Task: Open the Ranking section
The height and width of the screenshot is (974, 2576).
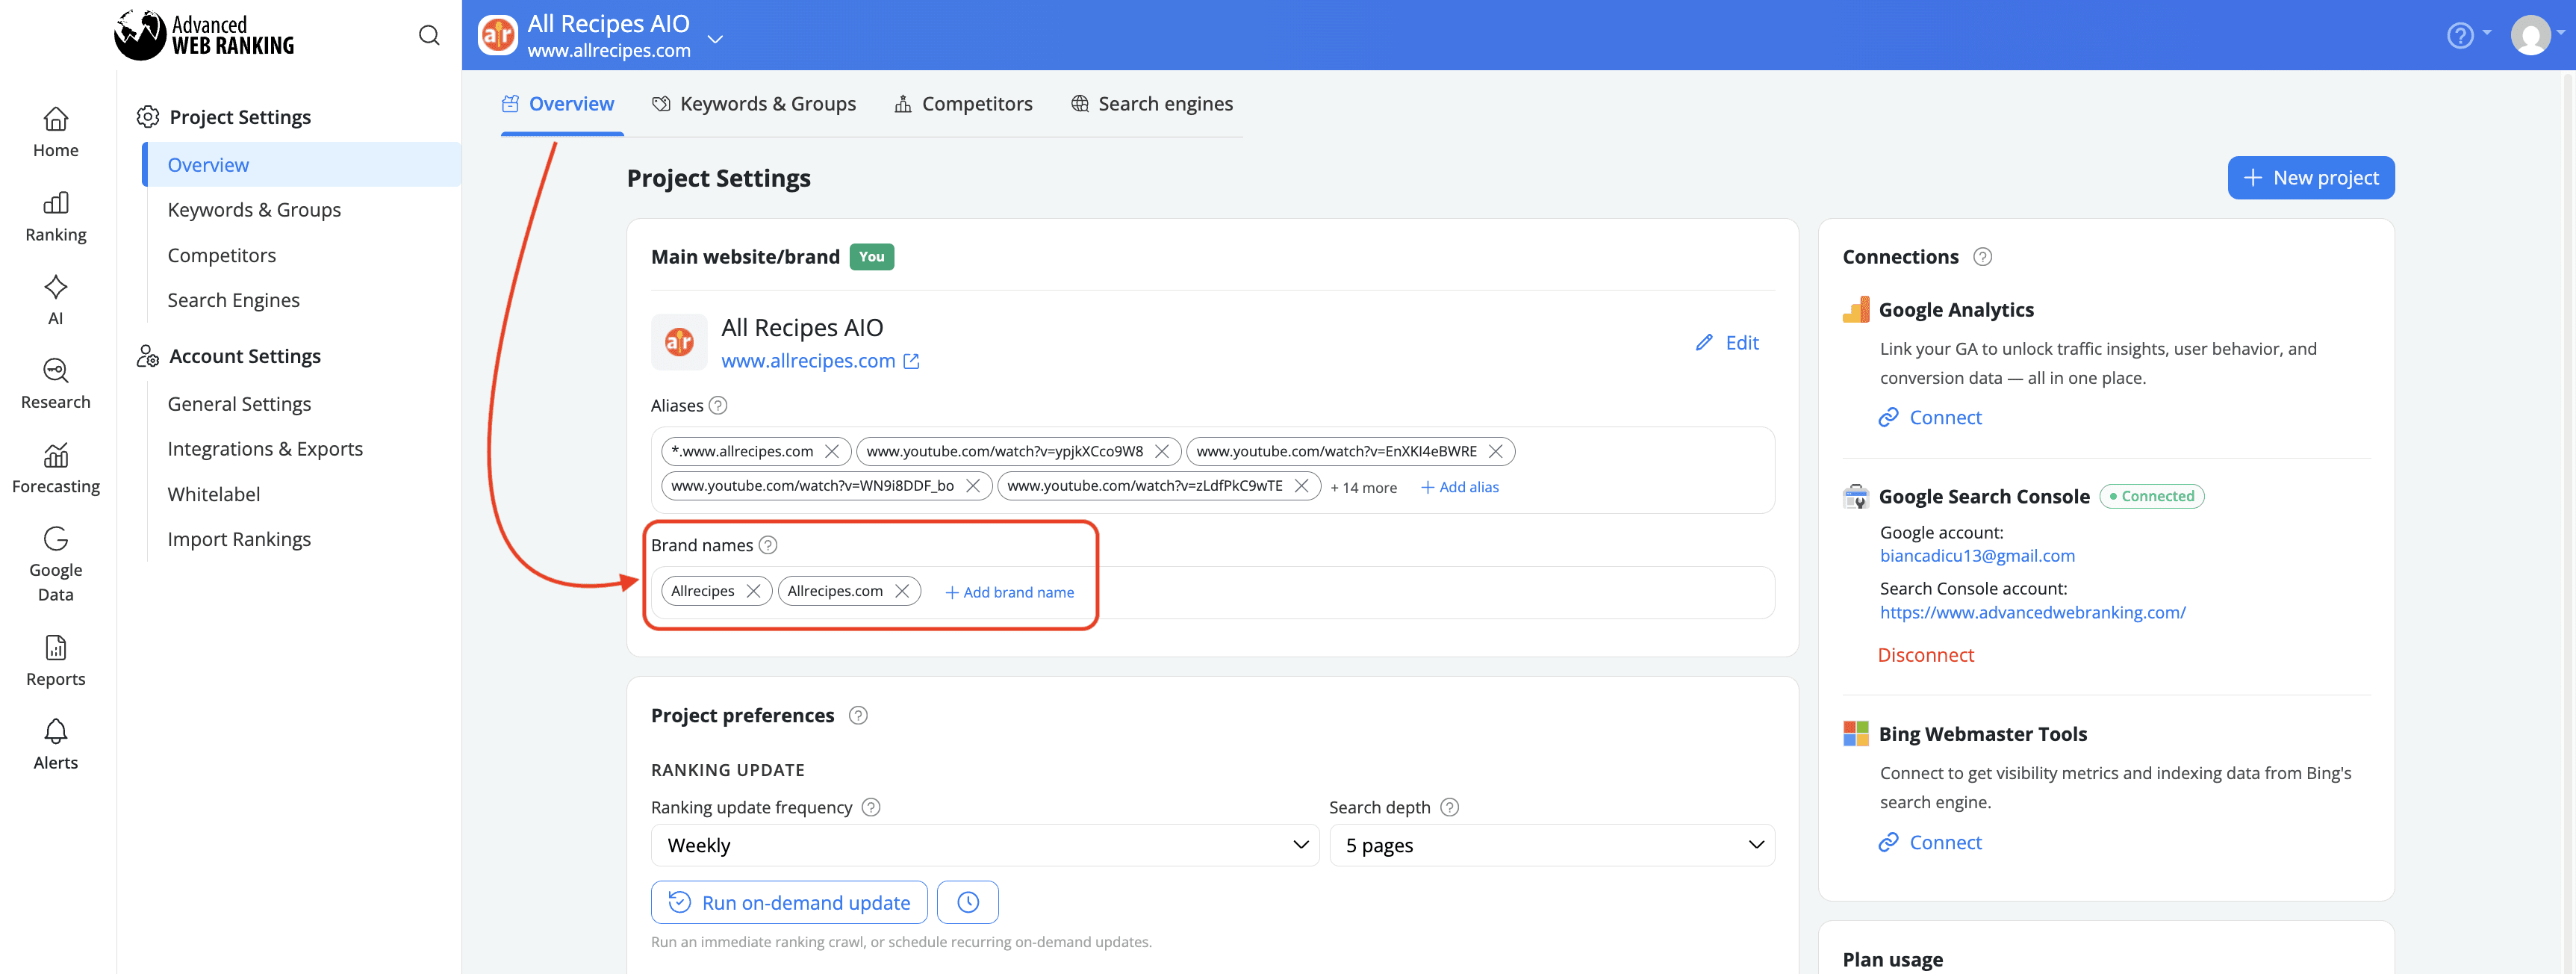Action: click(56, 217)
